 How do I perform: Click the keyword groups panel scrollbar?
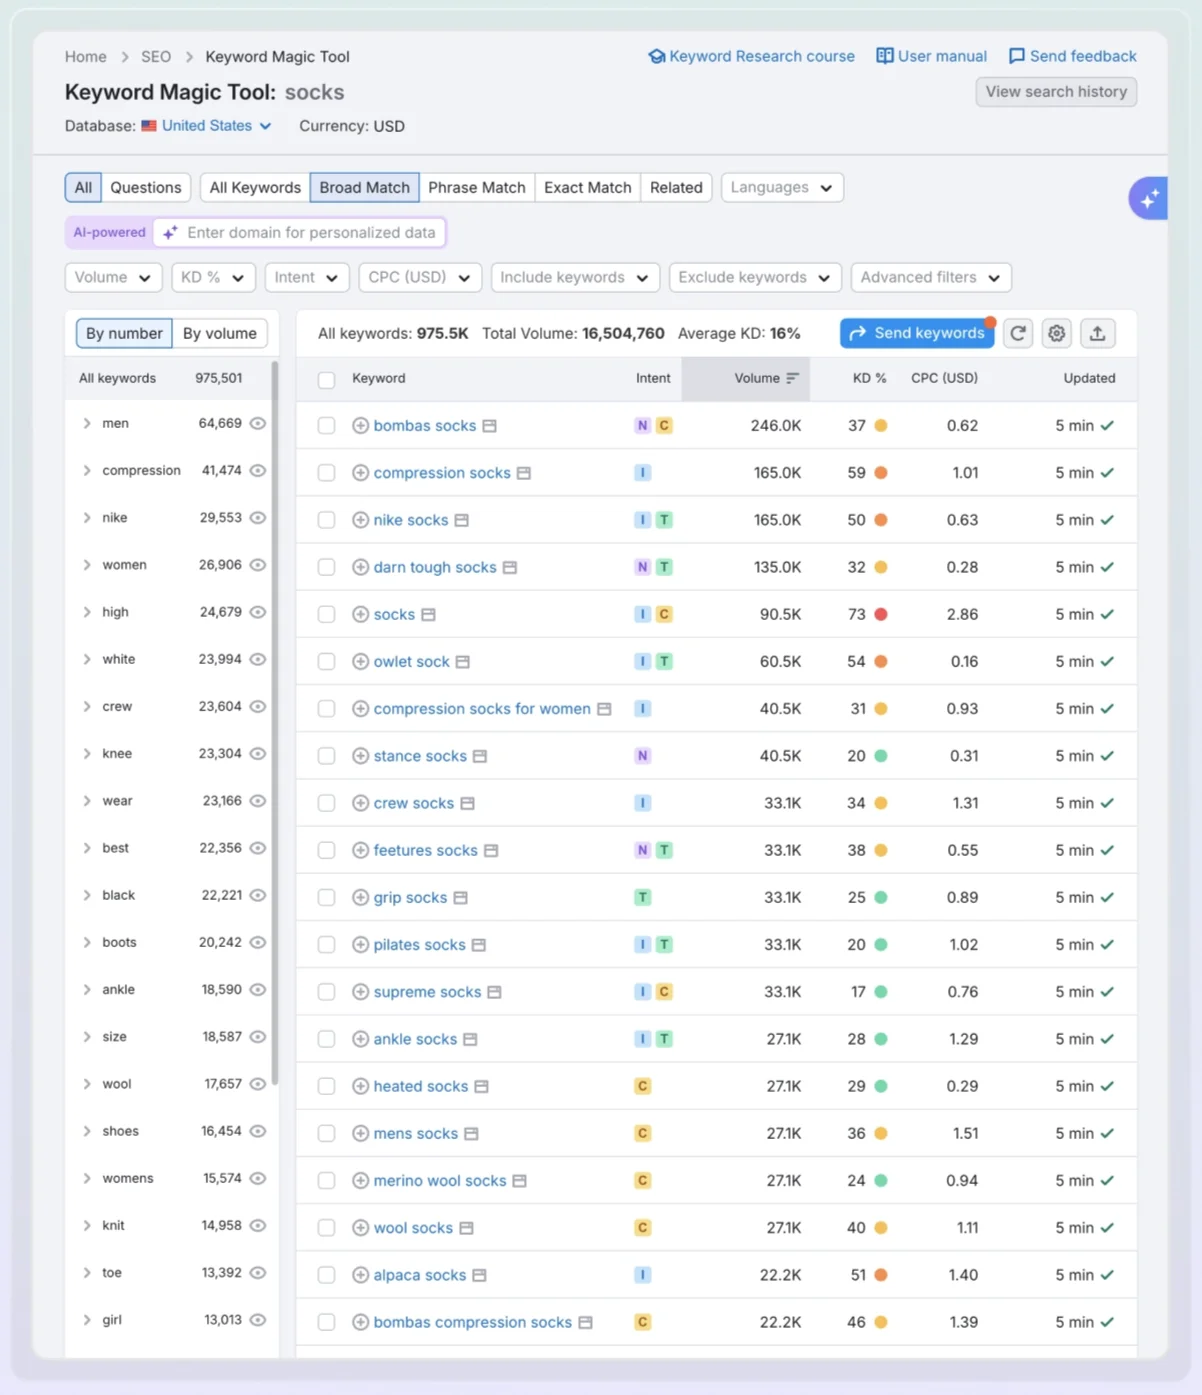pyautogui.click(x=275, y=724)
